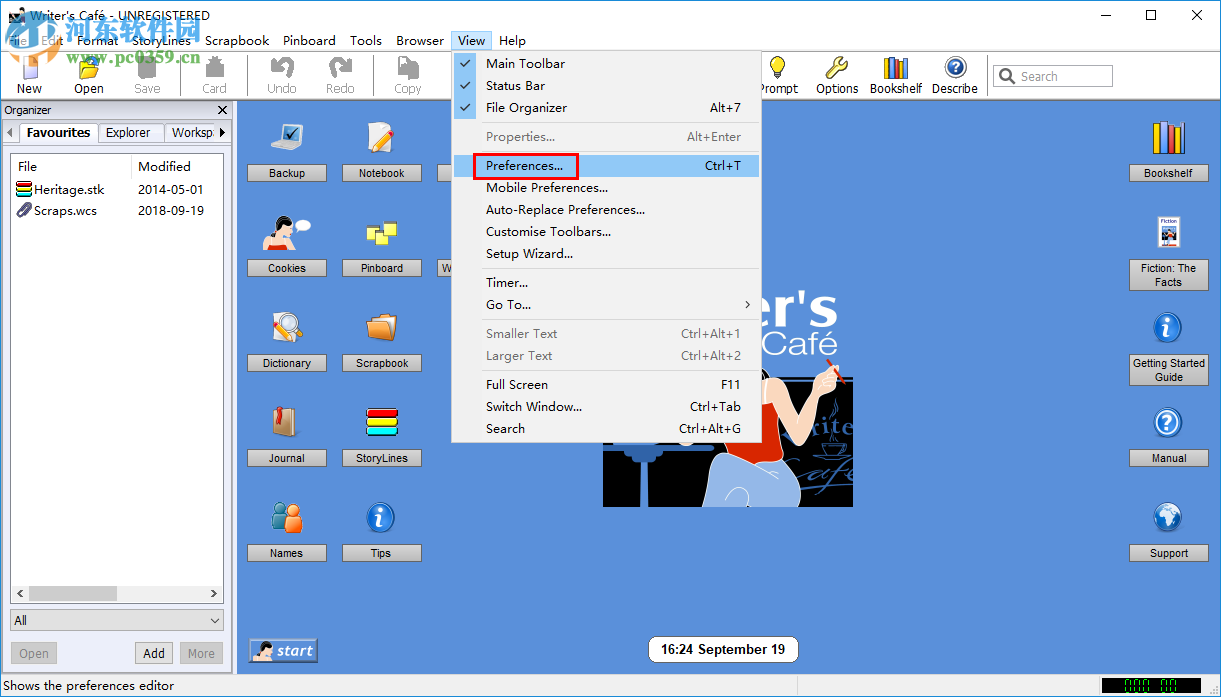1221x697 pixels.
Task: Open the Cookies icon
Action: tap(287, 233)
